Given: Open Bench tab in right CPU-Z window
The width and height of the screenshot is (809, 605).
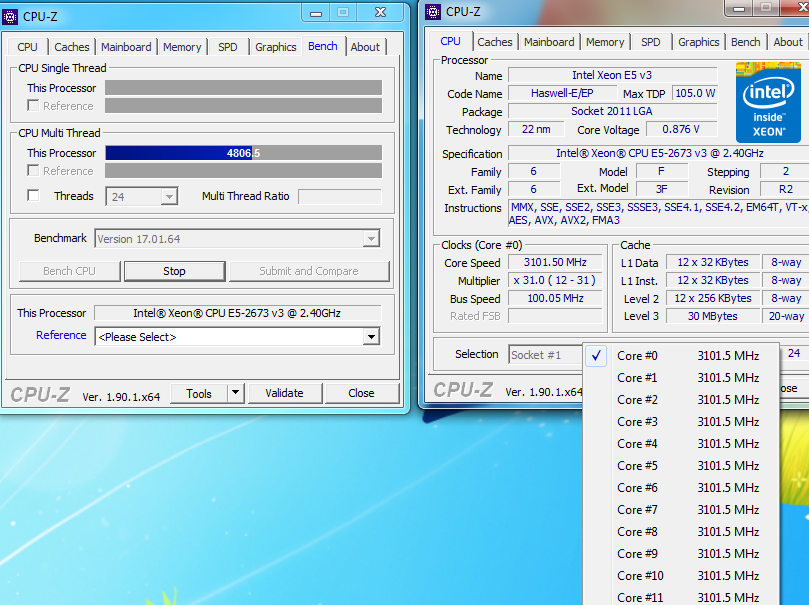Looking at the screenshot, I should 746,42.
